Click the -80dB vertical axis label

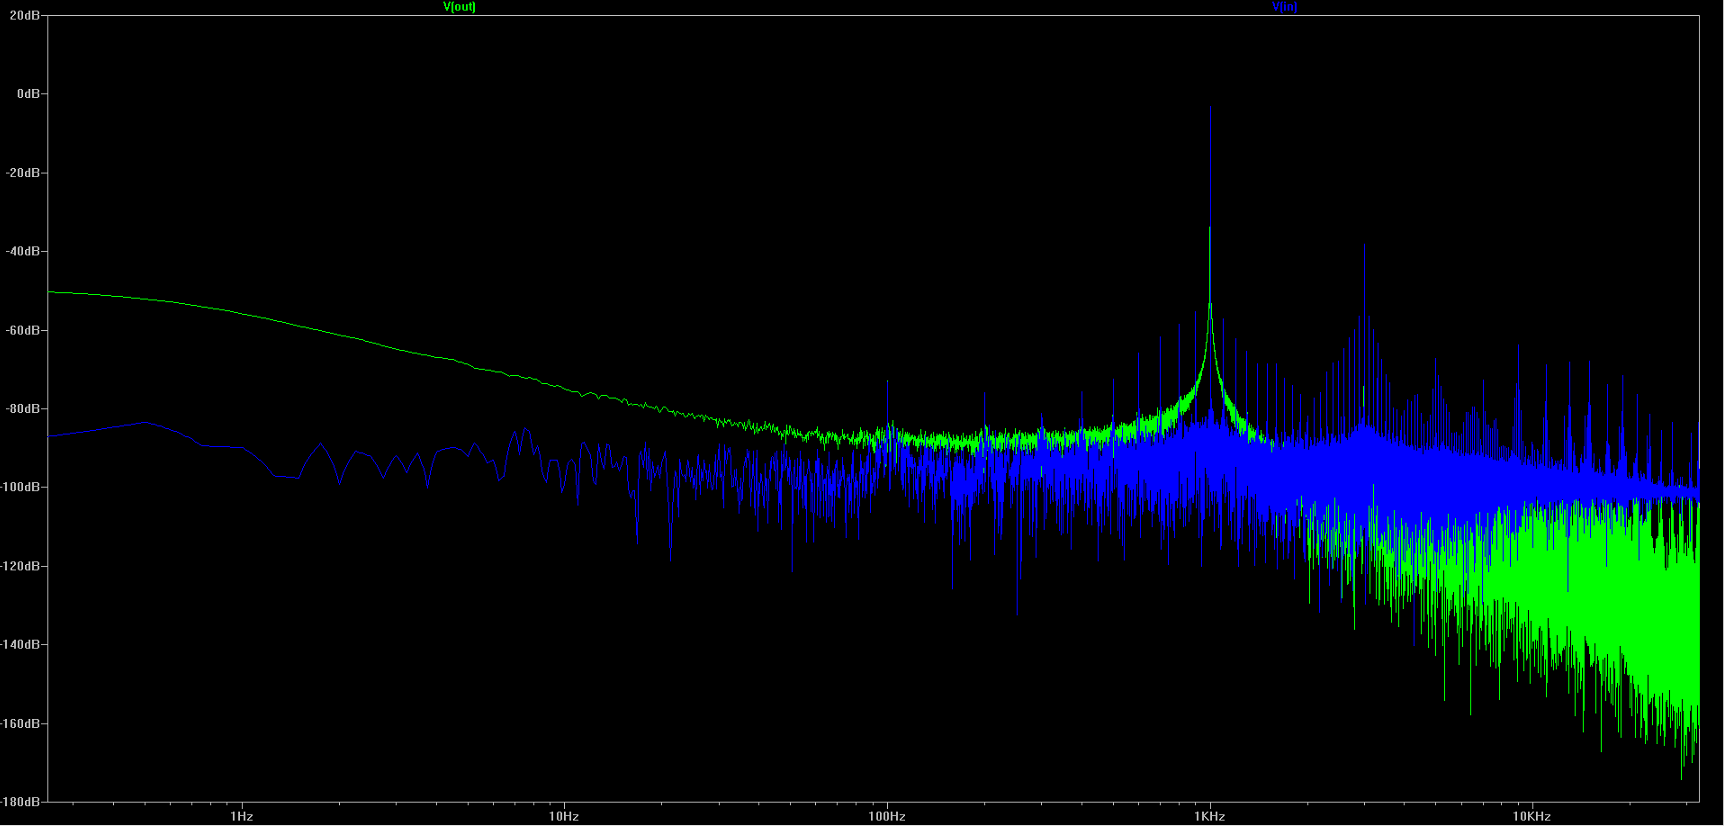[x=23, y=409]
